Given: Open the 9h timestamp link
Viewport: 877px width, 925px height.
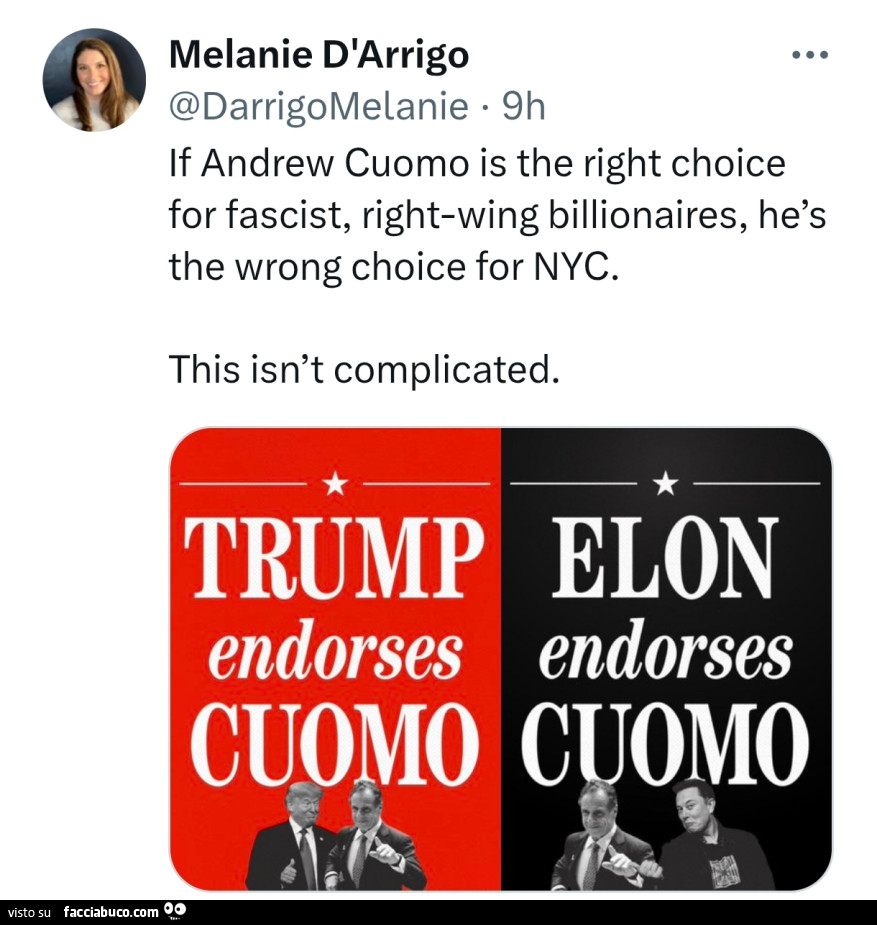Looking at the screenshot, I should click(523, 106).
